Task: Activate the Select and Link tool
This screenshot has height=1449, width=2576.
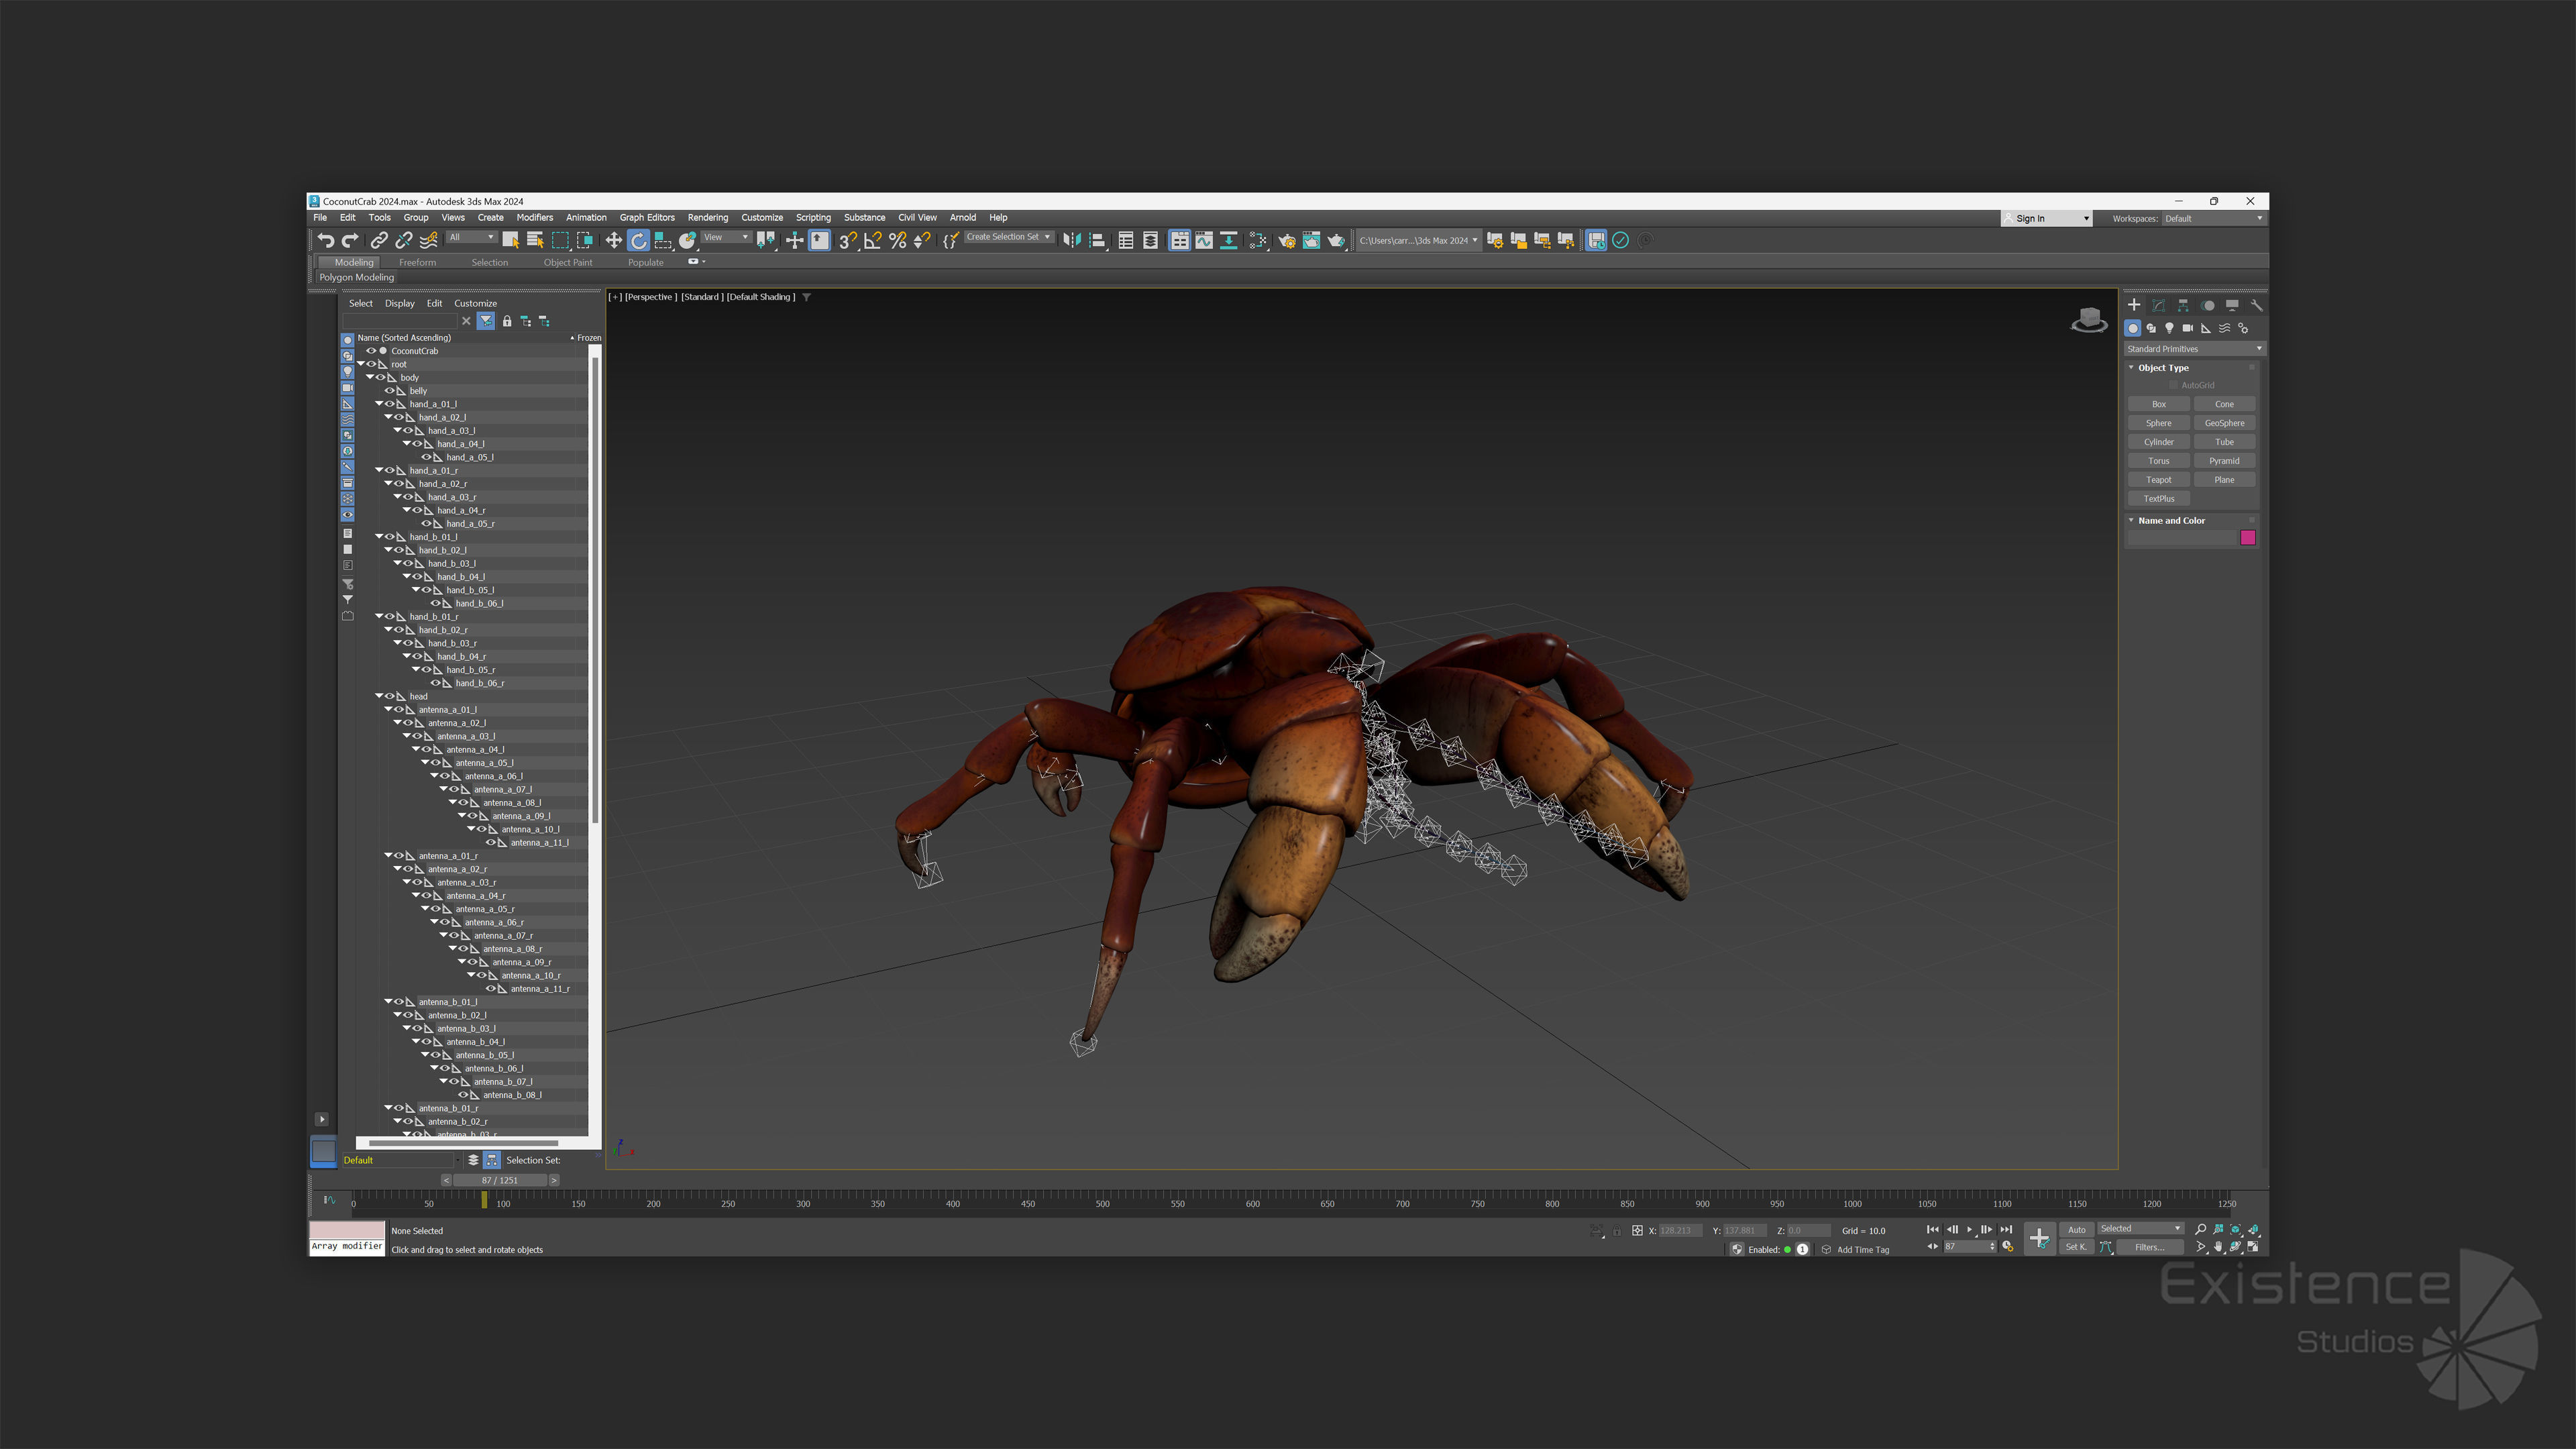Action: point(379,240)
